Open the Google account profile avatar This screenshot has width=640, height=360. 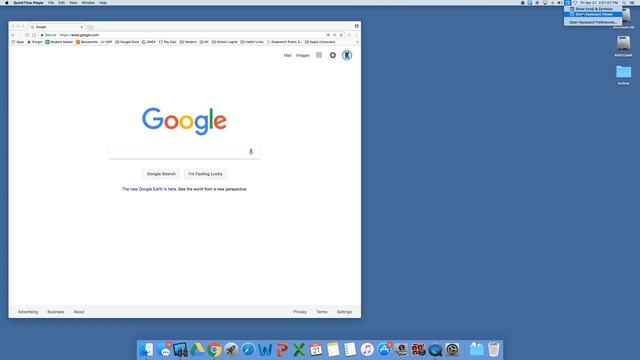(347, 55)
